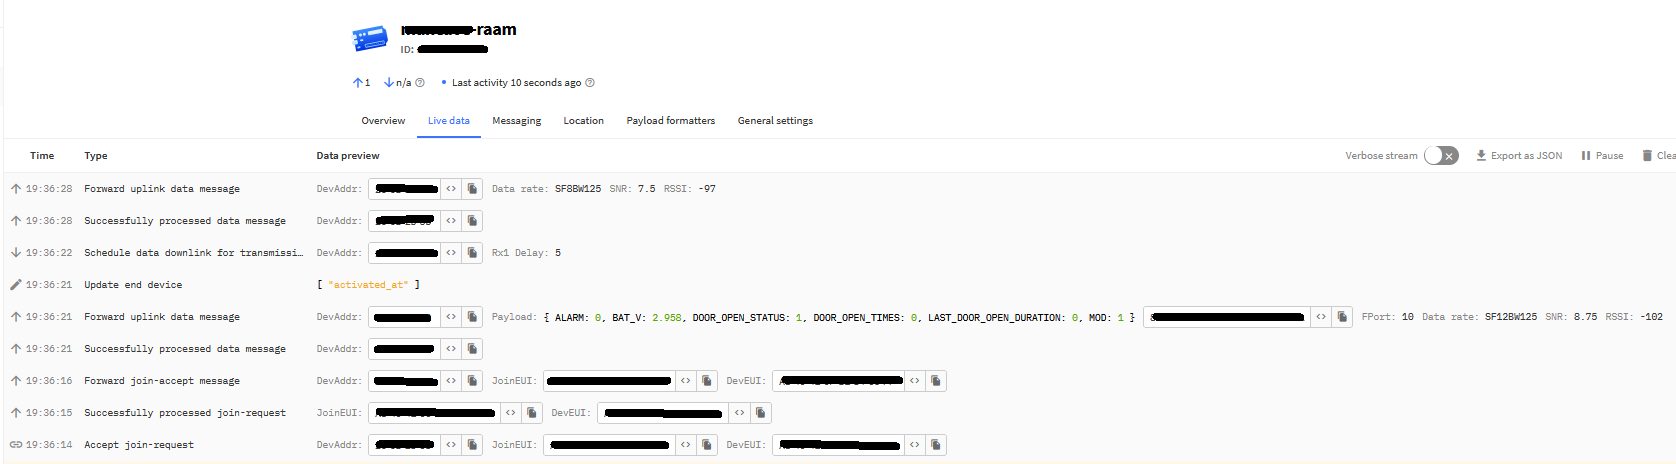
Task: Open the General settings tab
Action: pos(775,121)
